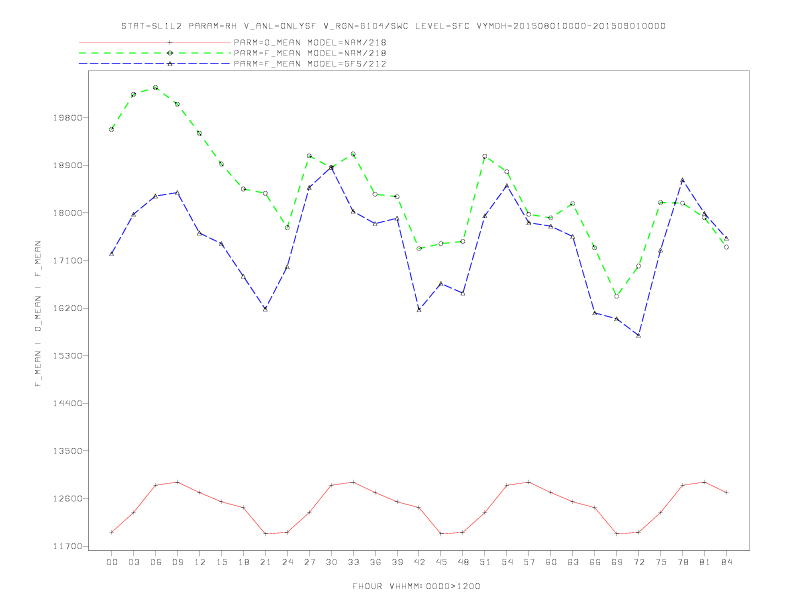Click red O_MEAN line marker at hour 00
Image resolution: width=792 pixels, height=612 pixels.
click(x=112, y=532)
